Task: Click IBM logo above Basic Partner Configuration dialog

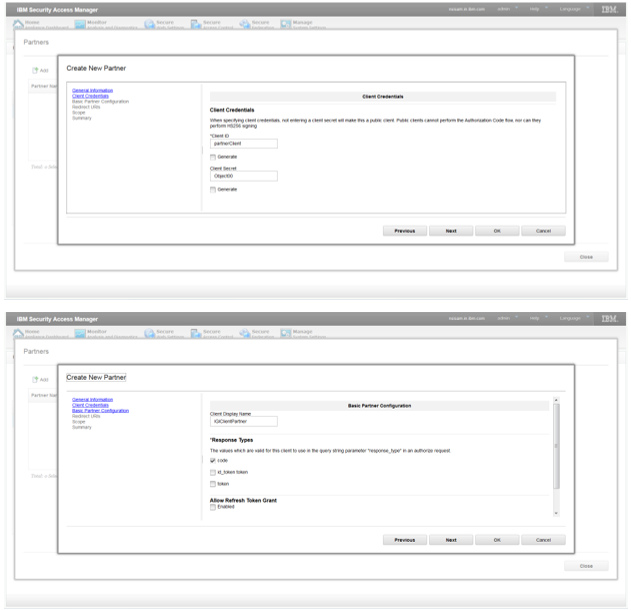Action: [x=609, y=319]
